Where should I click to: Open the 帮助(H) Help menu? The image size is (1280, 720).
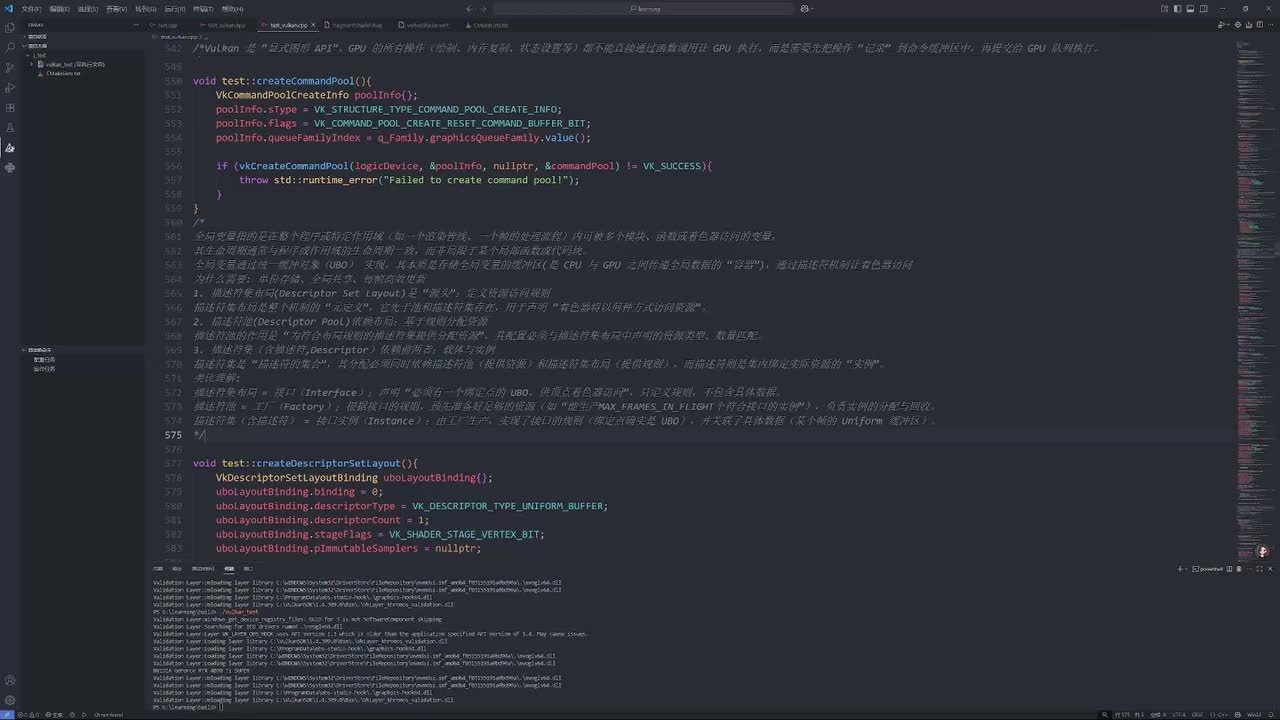click(232, 8)
